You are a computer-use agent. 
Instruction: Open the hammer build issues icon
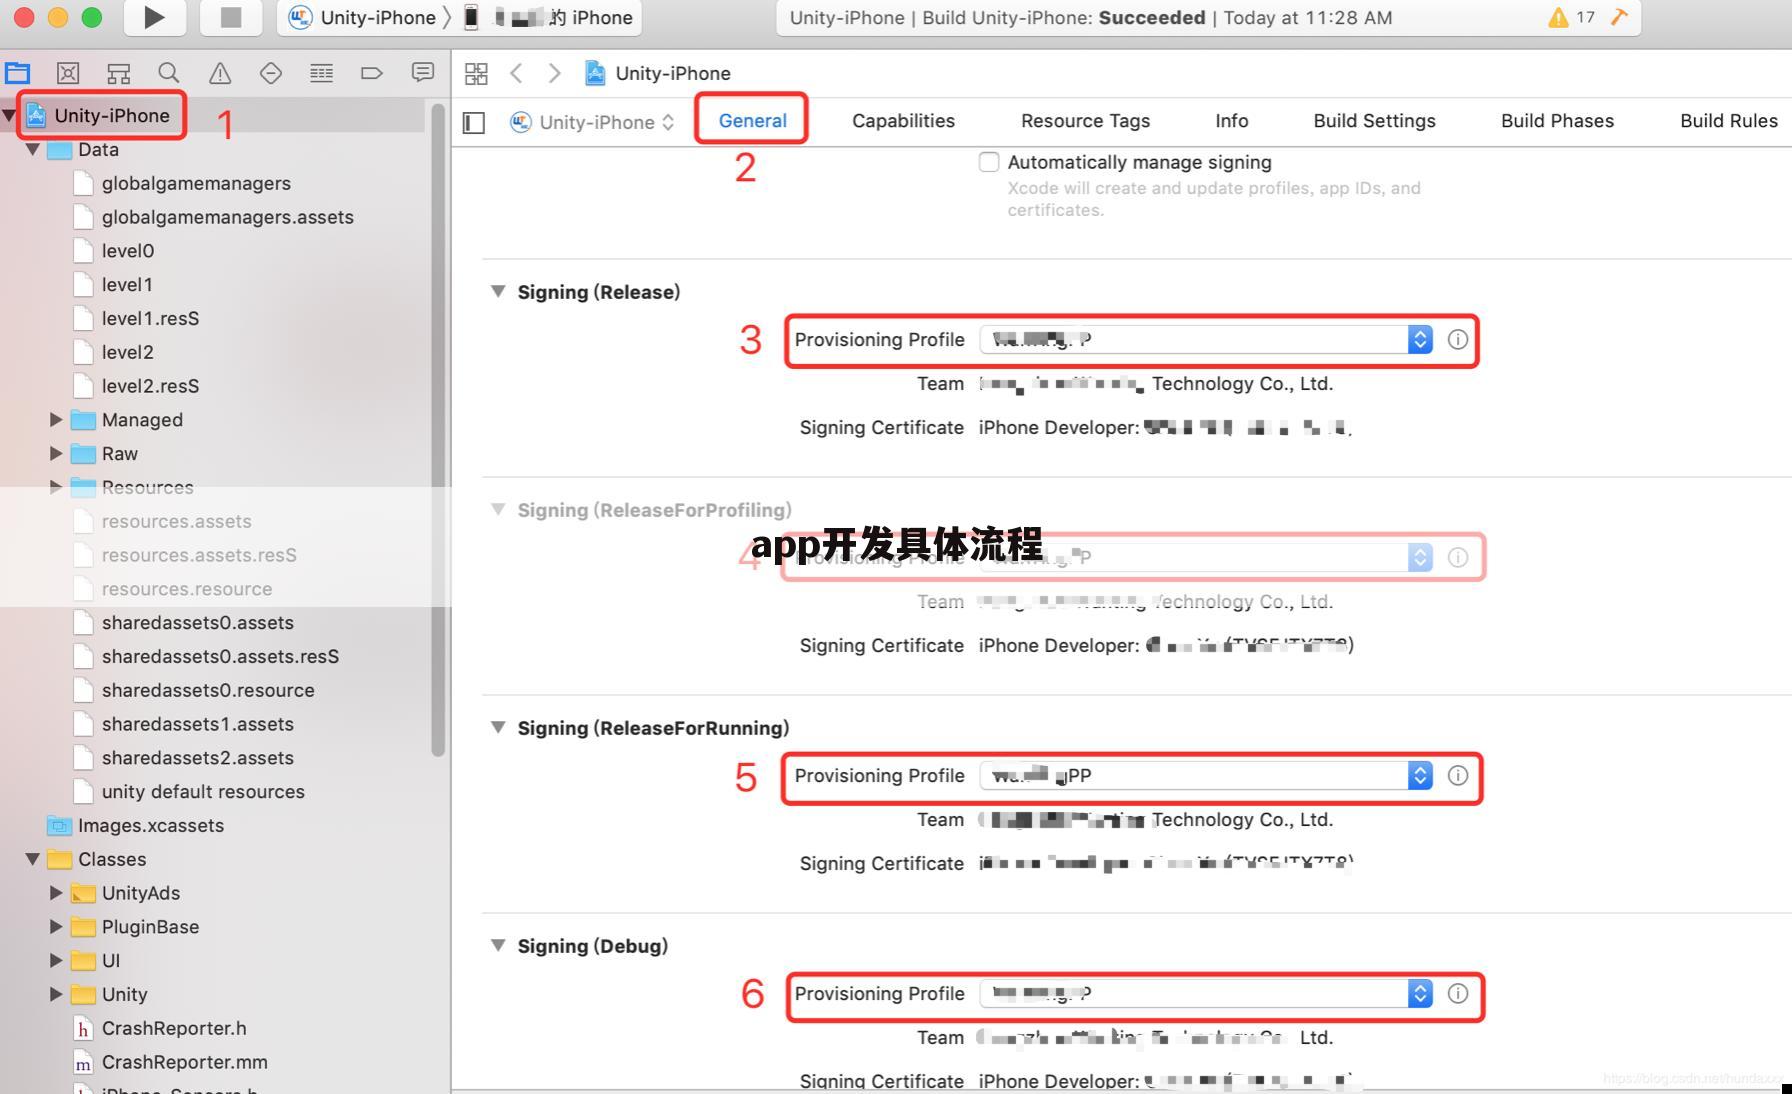click(1619, 17)
